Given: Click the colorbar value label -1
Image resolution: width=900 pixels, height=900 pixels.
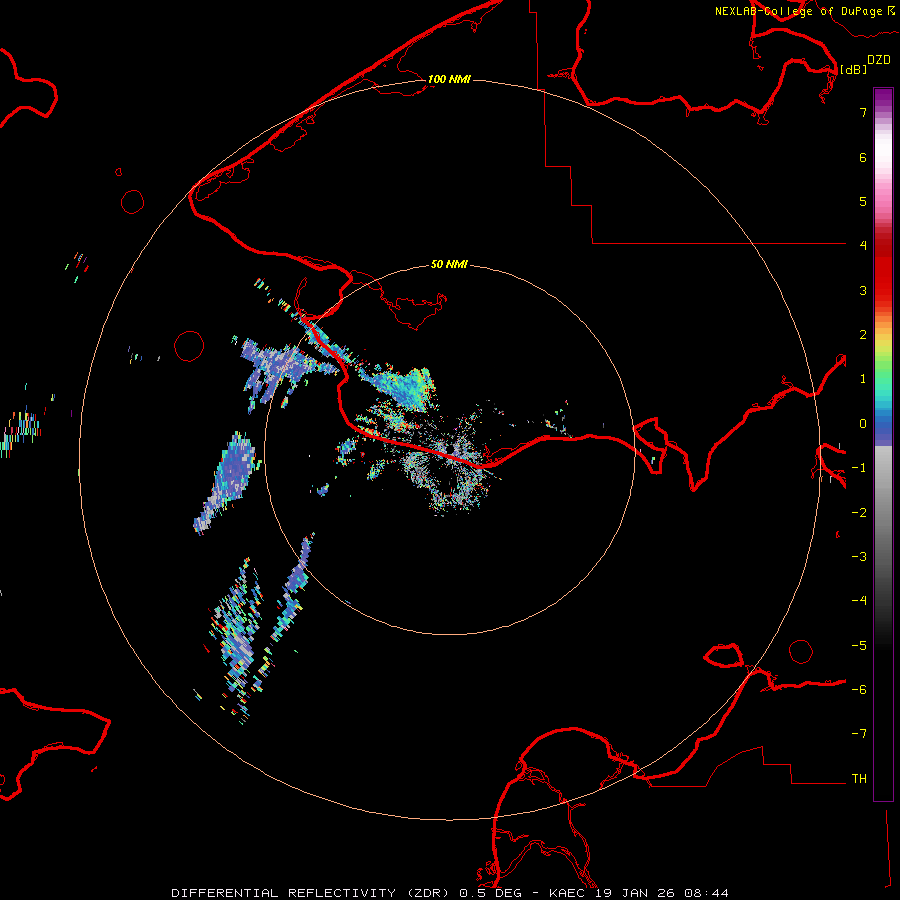Looking at the screenshot, I should pyautogui.click(x=859, y=468).
